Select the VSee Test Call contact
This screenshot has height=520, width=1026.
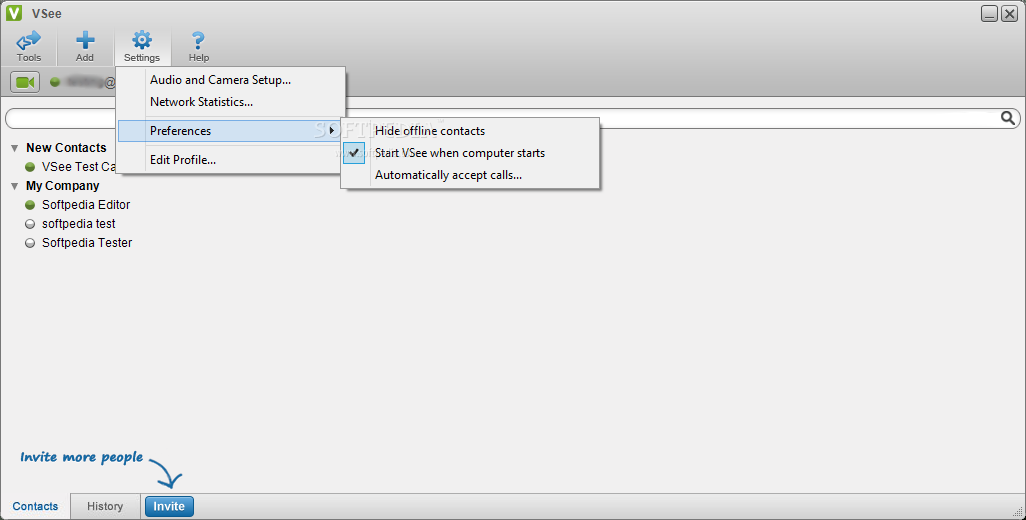79,167
